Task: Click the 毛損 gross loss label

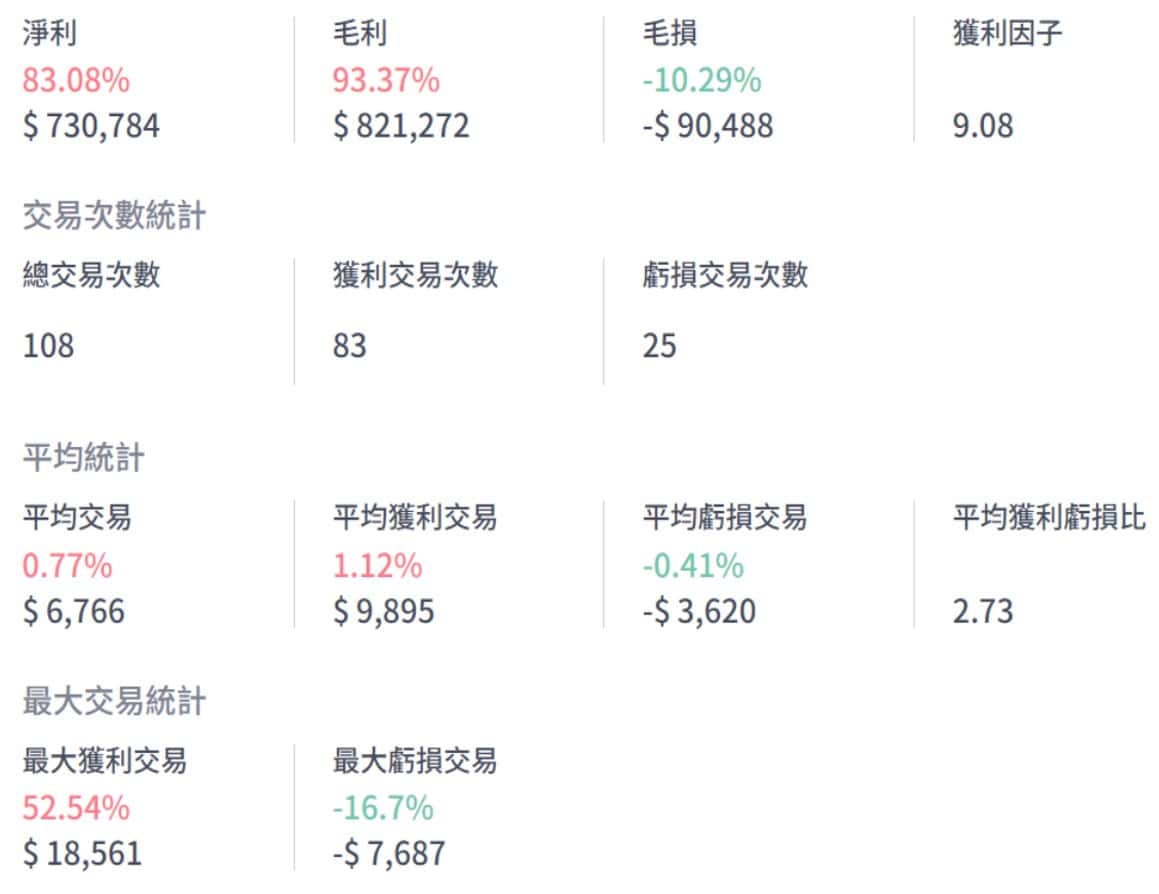Action: 670,33
